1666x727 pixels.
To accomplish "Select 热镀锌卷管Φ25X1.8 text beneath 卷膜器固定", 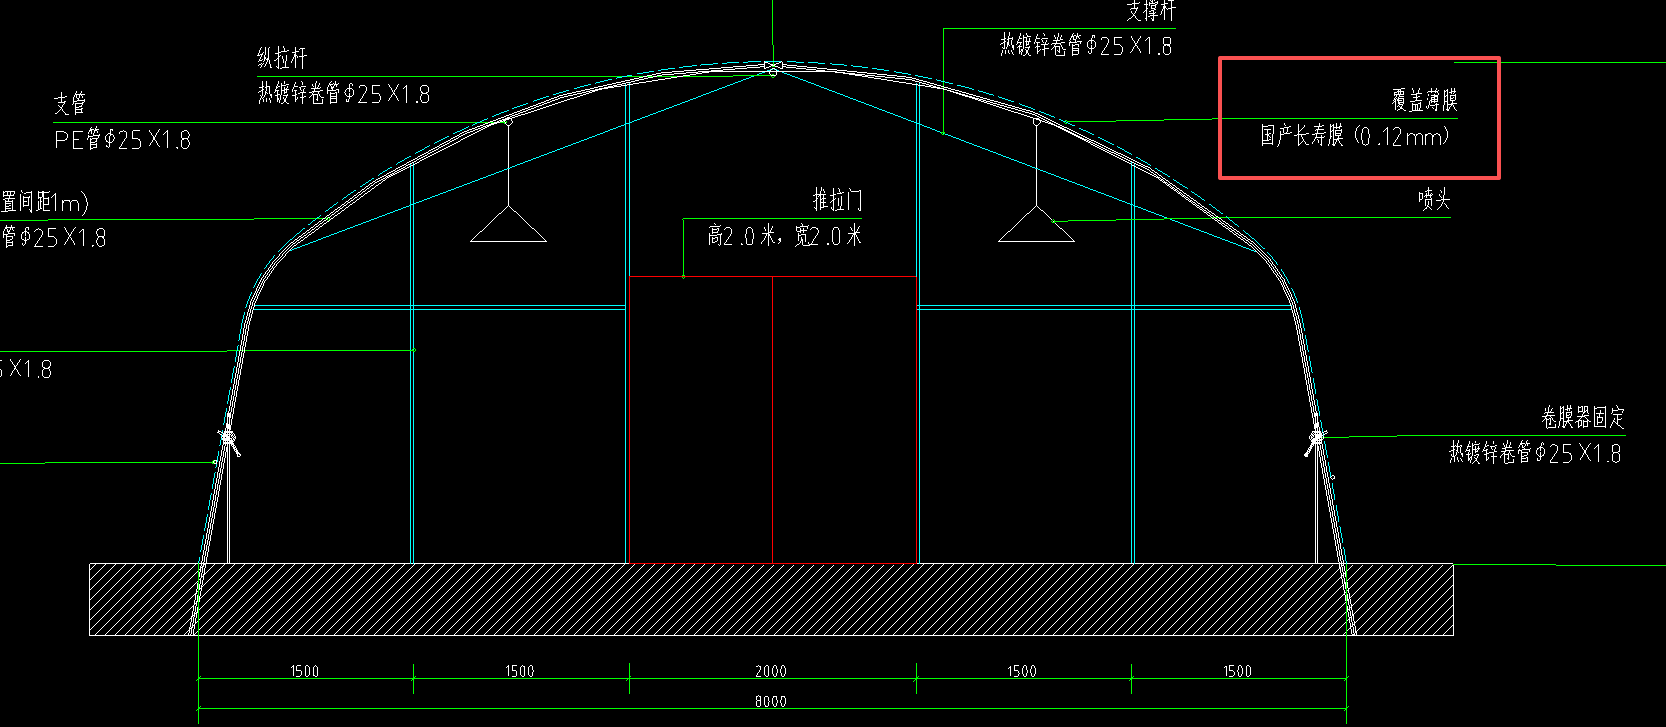I will pos(1535,453).
